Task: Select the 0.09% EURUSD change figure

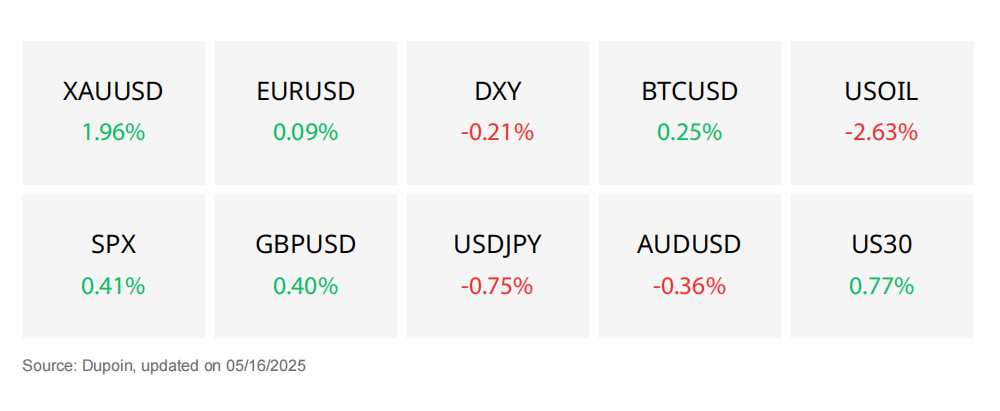Action: tap(305, 133)
